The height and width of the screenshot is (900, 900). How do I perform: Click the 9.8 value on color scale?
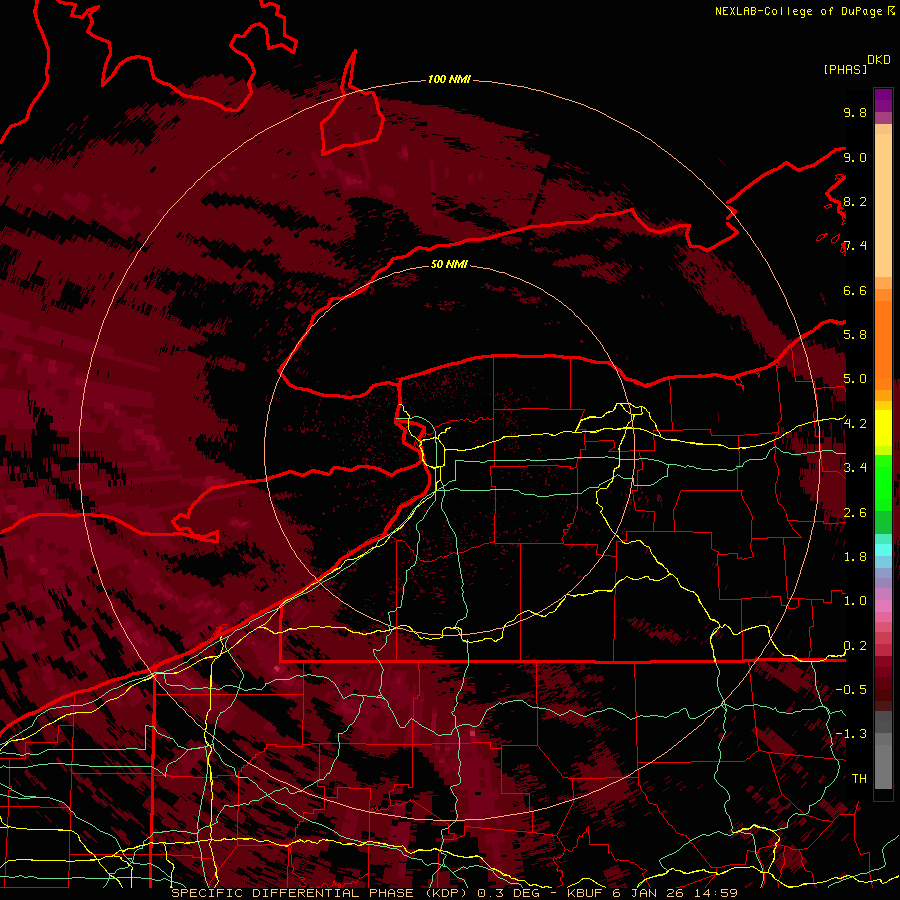(x=855, y=112)
